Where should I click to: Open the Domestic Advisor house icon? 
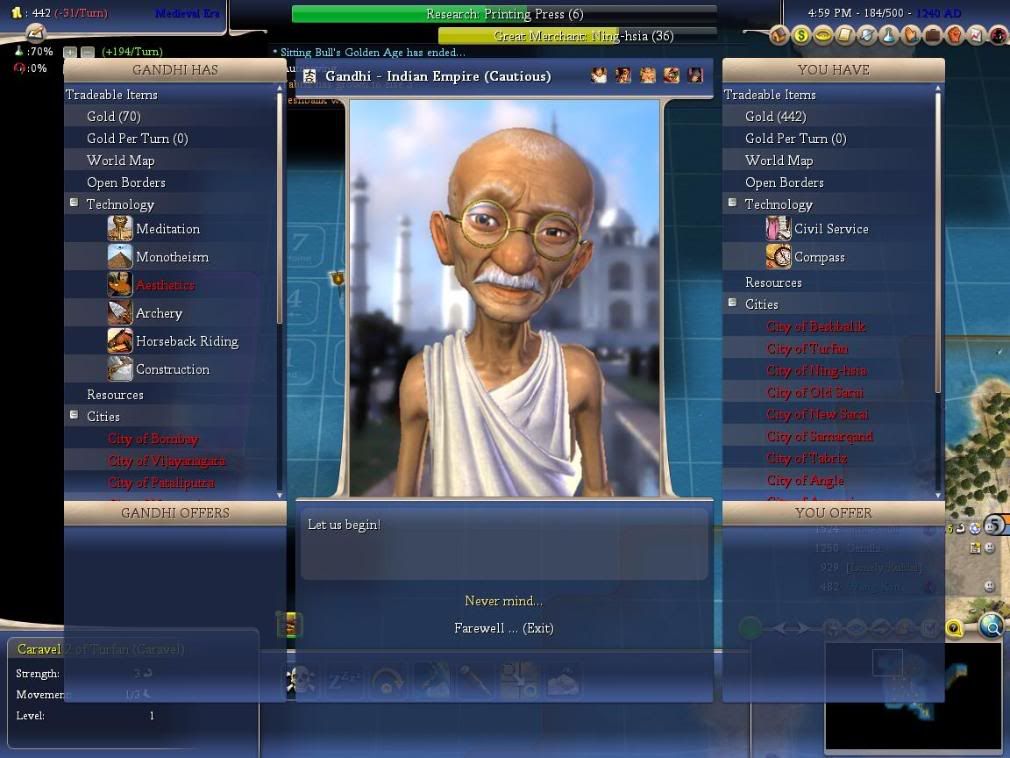(x=779, y=35)
